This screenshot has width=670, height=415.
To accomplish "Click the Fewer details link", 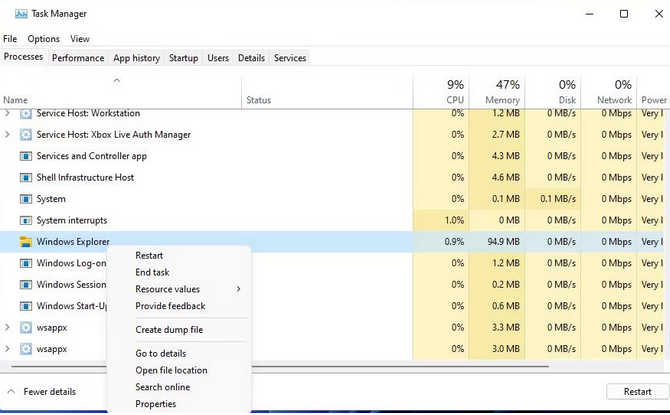I will coord(50,391).
